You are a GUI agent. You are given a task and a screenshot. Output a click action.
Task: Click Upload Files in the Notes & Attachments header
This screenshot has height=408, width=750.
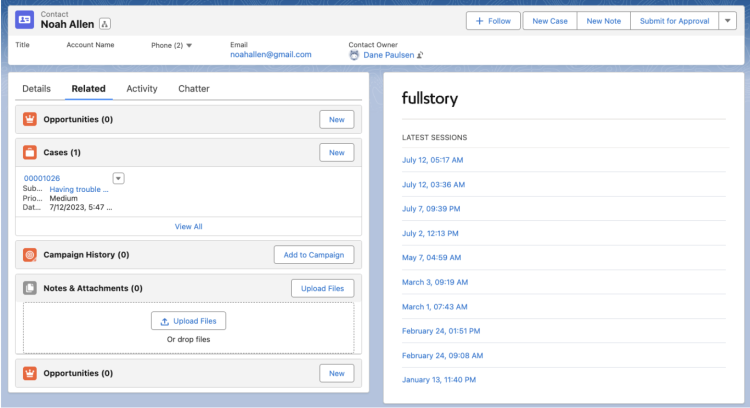[322, 288]
